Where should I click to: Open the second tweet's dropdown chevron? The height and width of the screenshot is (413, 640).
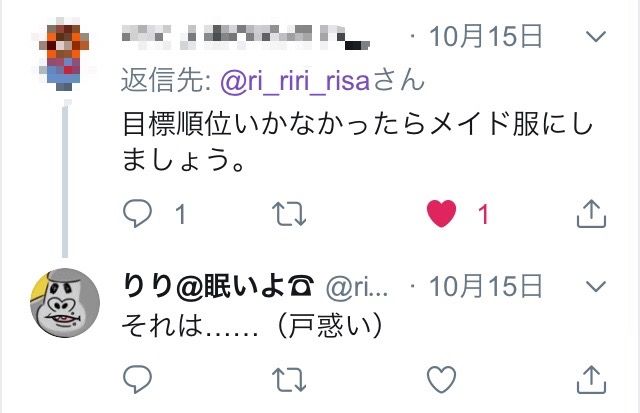click(594, 287)
